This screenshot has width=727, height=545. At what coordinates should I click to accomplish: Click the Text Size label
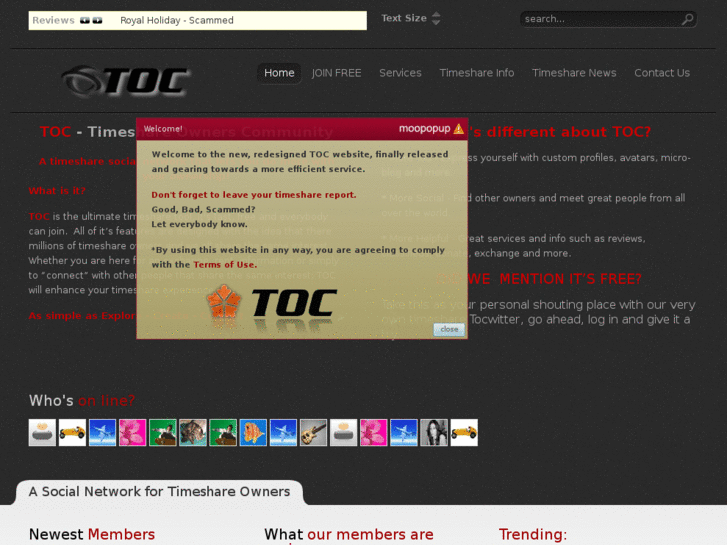click(404, 18)
